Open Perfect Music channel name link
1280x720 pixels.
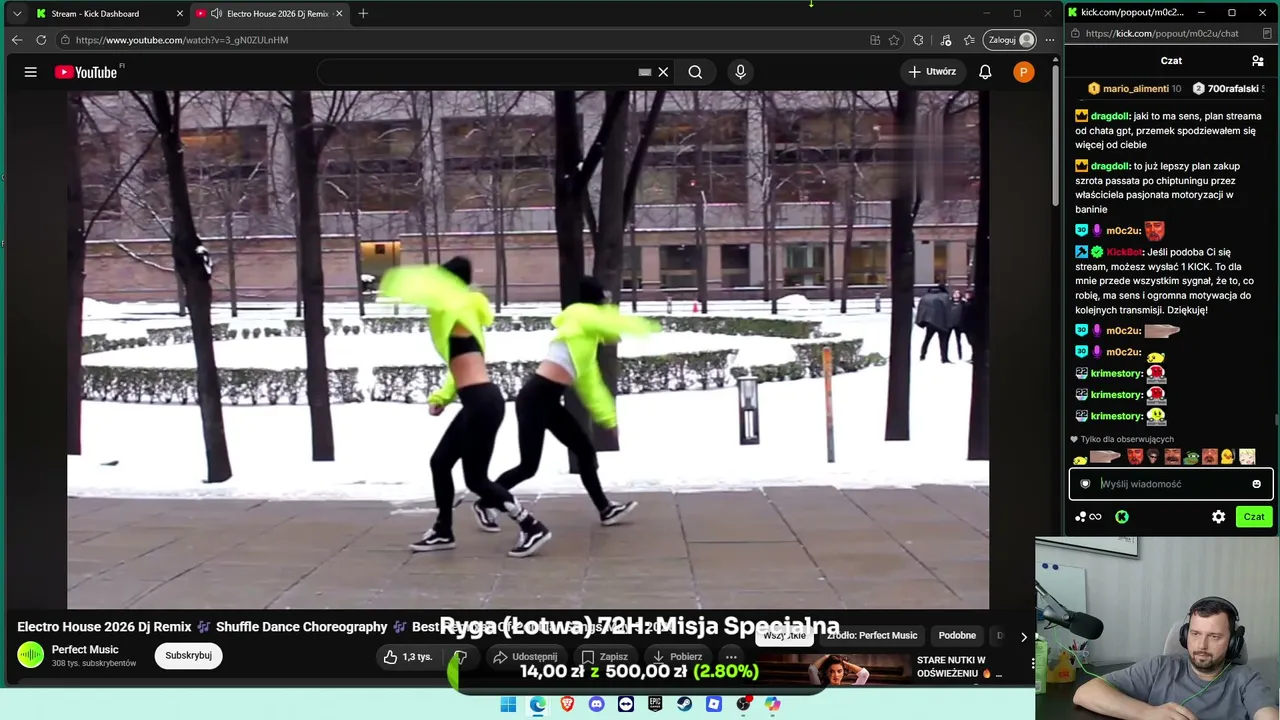[x=85, y=650]
